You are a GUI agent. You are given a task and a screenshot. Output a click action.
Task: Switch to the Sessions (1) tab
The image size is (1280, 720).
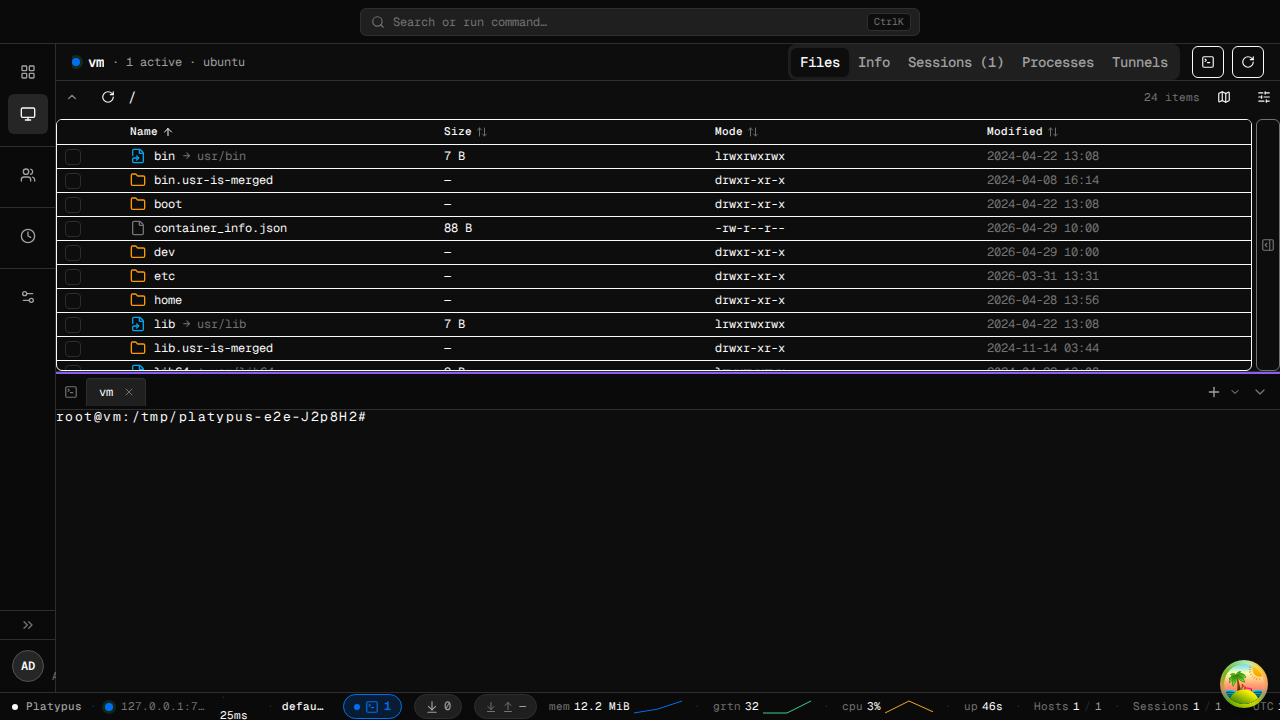tap(956, 62)
